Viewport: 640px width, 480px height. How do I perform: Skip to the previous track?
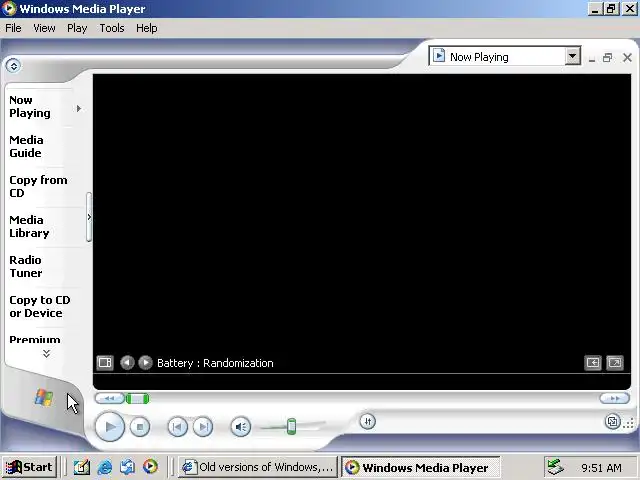(178, 427)
